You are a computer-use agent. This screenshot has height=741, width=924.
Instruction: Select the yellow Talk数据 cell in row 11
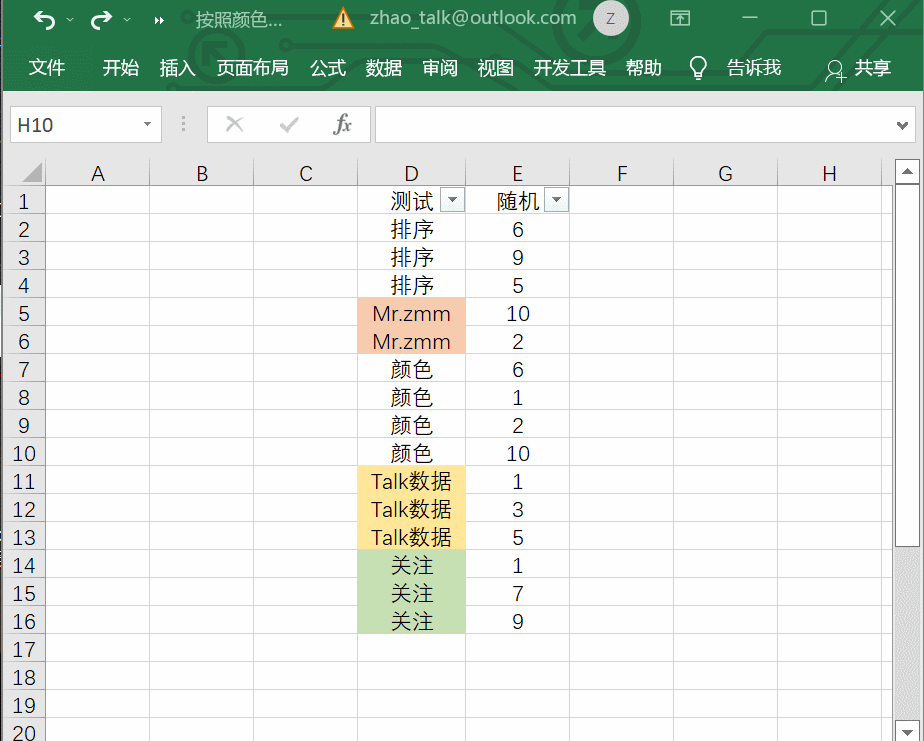(x=411, y=481)
